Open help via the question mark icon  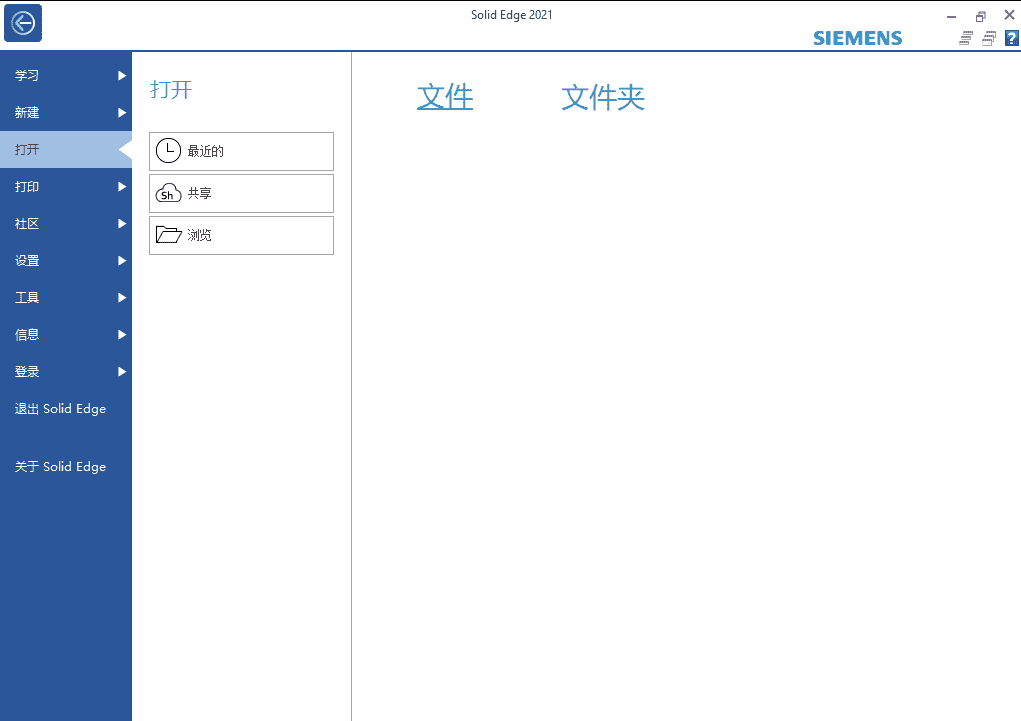[1011, 39]
